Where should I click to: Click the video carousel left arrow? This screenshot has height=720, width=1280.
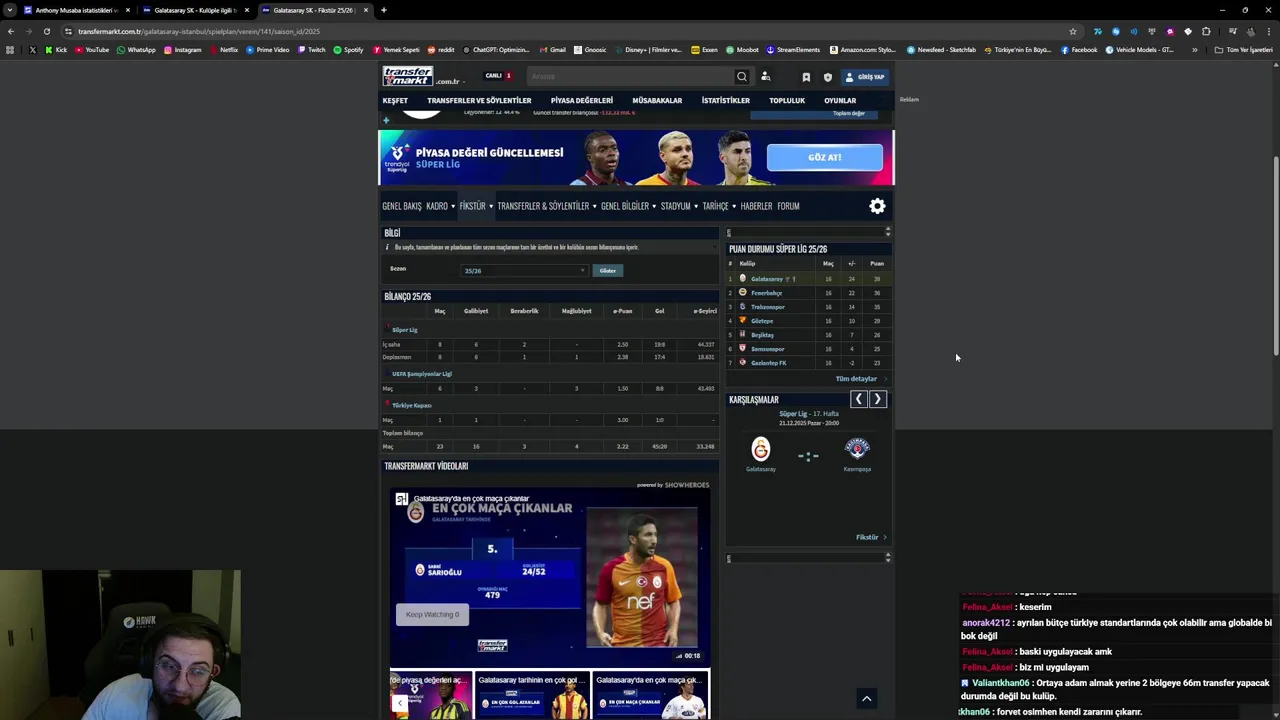coord(399,703)
